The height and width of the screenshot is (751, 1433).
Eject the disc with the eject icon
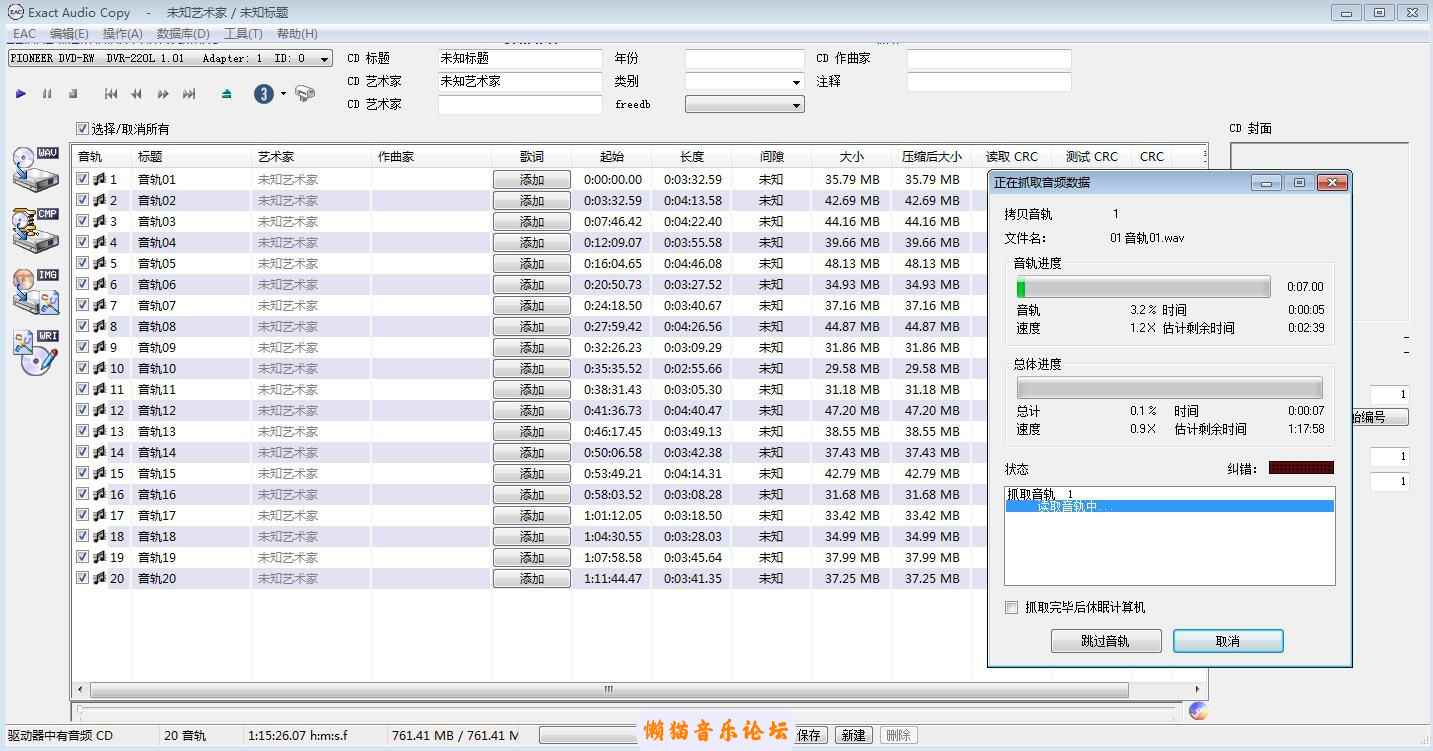pyautogui.click(x=227, y=94)
